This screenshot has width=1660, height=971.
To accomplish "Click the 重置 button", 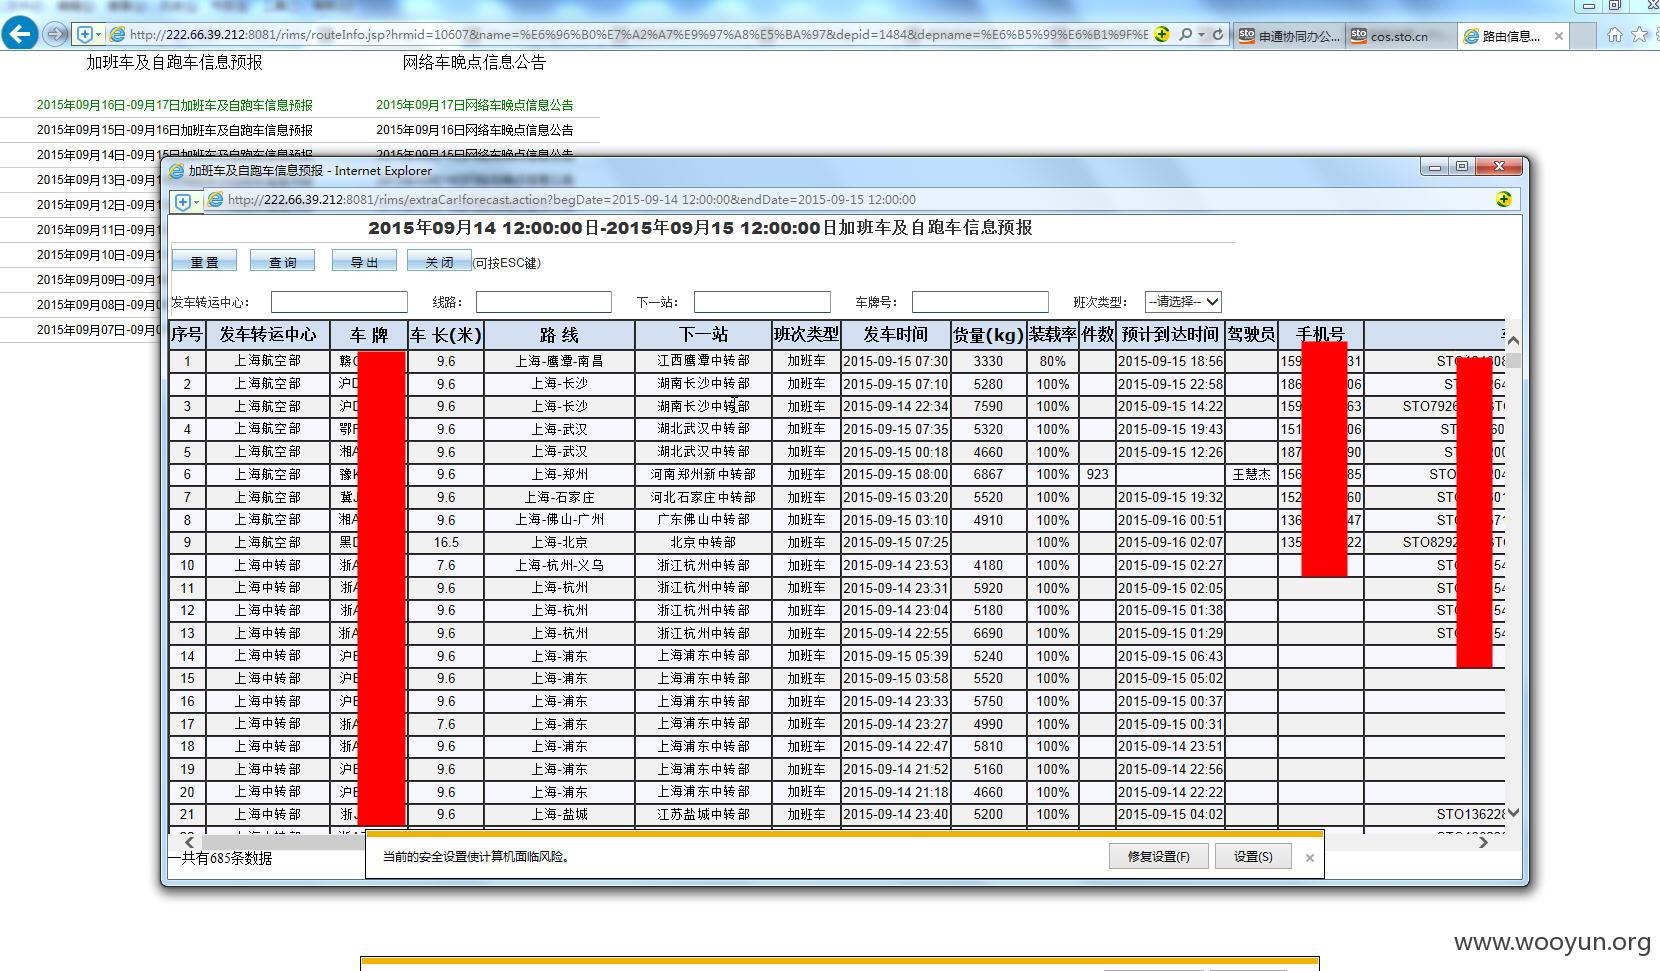I will coord(204,261).
